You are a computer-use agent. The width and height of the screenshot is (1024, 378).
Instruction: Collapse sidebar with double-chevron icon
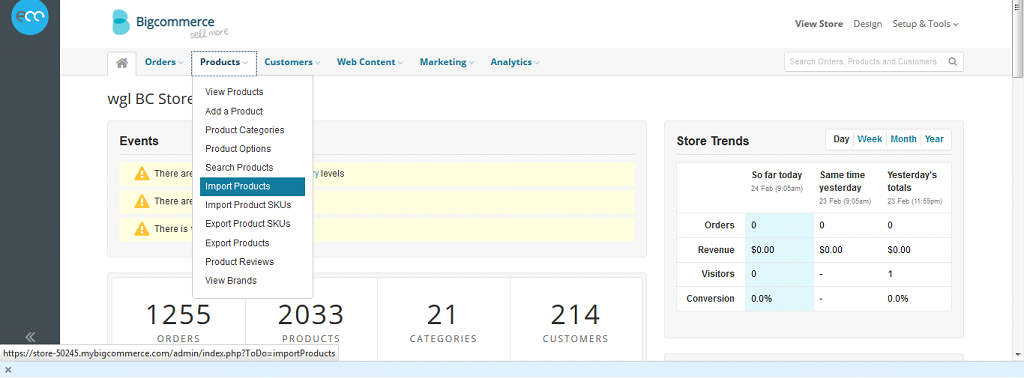(x=30, y=337)
